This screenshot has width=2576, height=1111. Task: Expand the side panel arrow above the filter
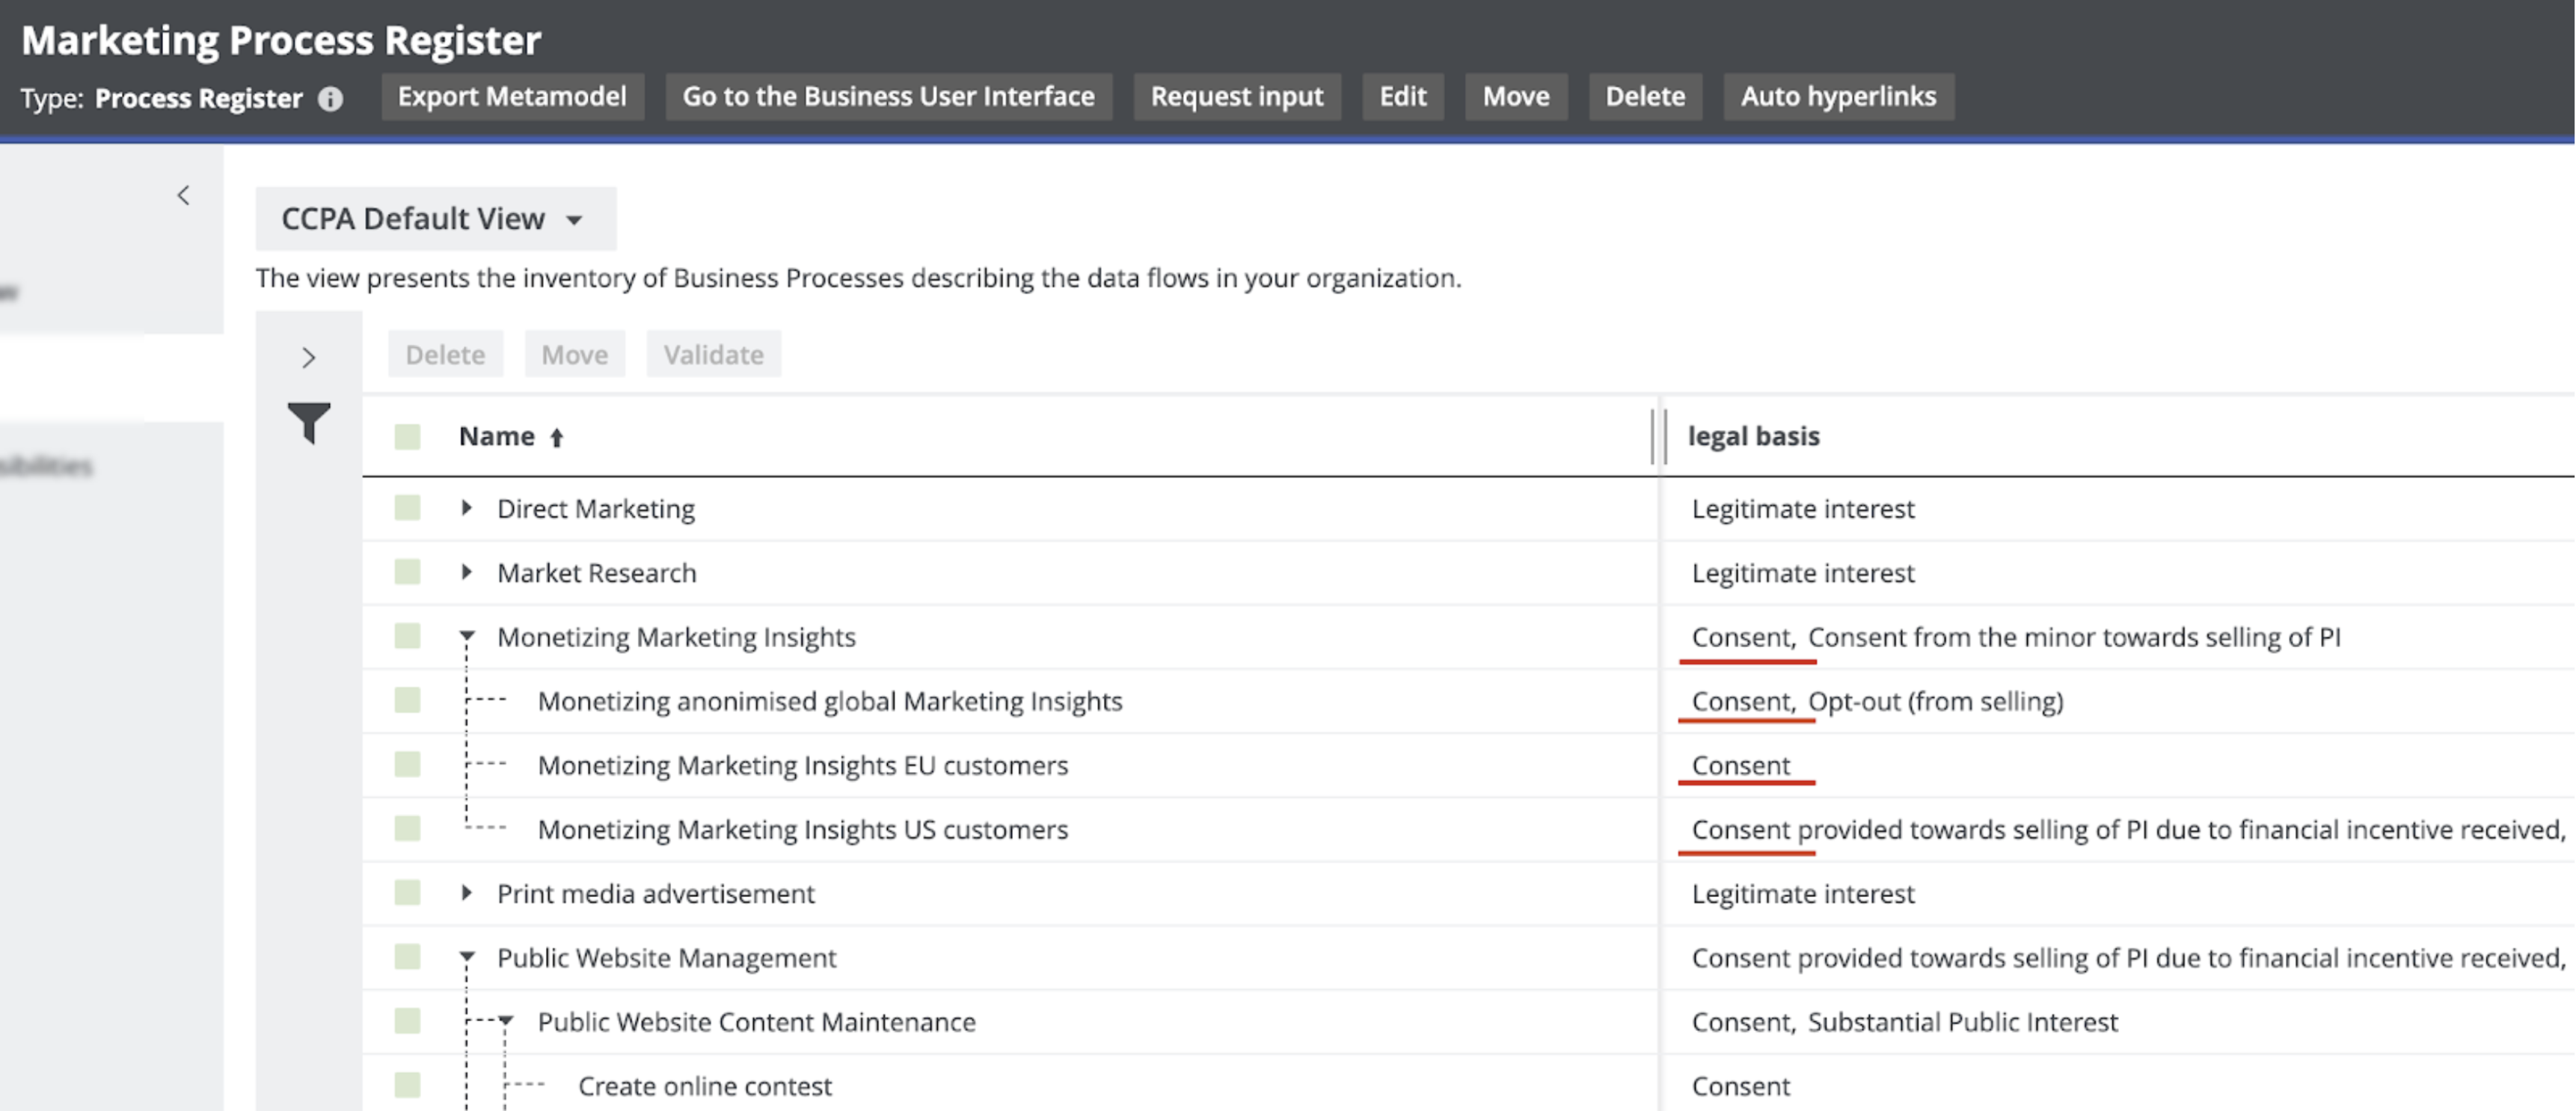[x=308, y=357]
